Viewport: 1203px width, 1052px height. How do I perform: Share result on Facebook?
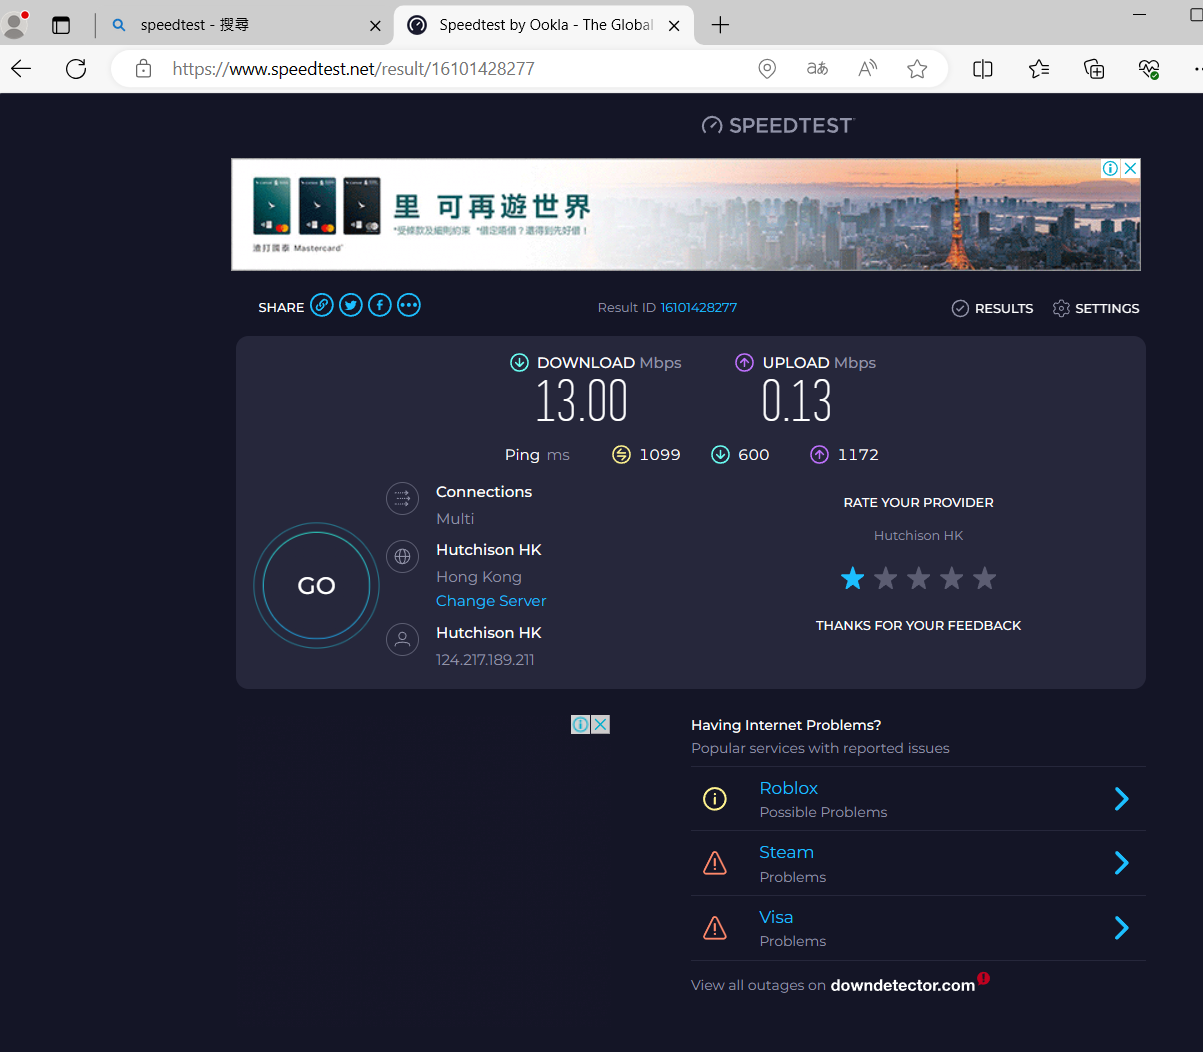tap(379, 305)
